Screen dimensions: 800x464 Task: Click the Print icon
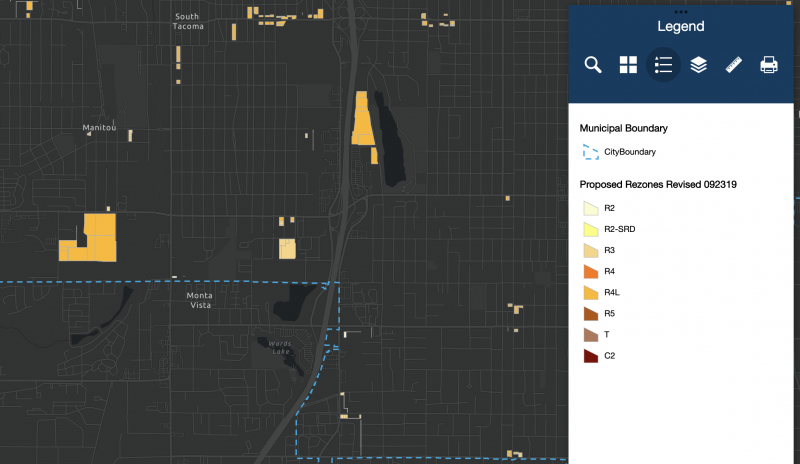coord(769,65)
